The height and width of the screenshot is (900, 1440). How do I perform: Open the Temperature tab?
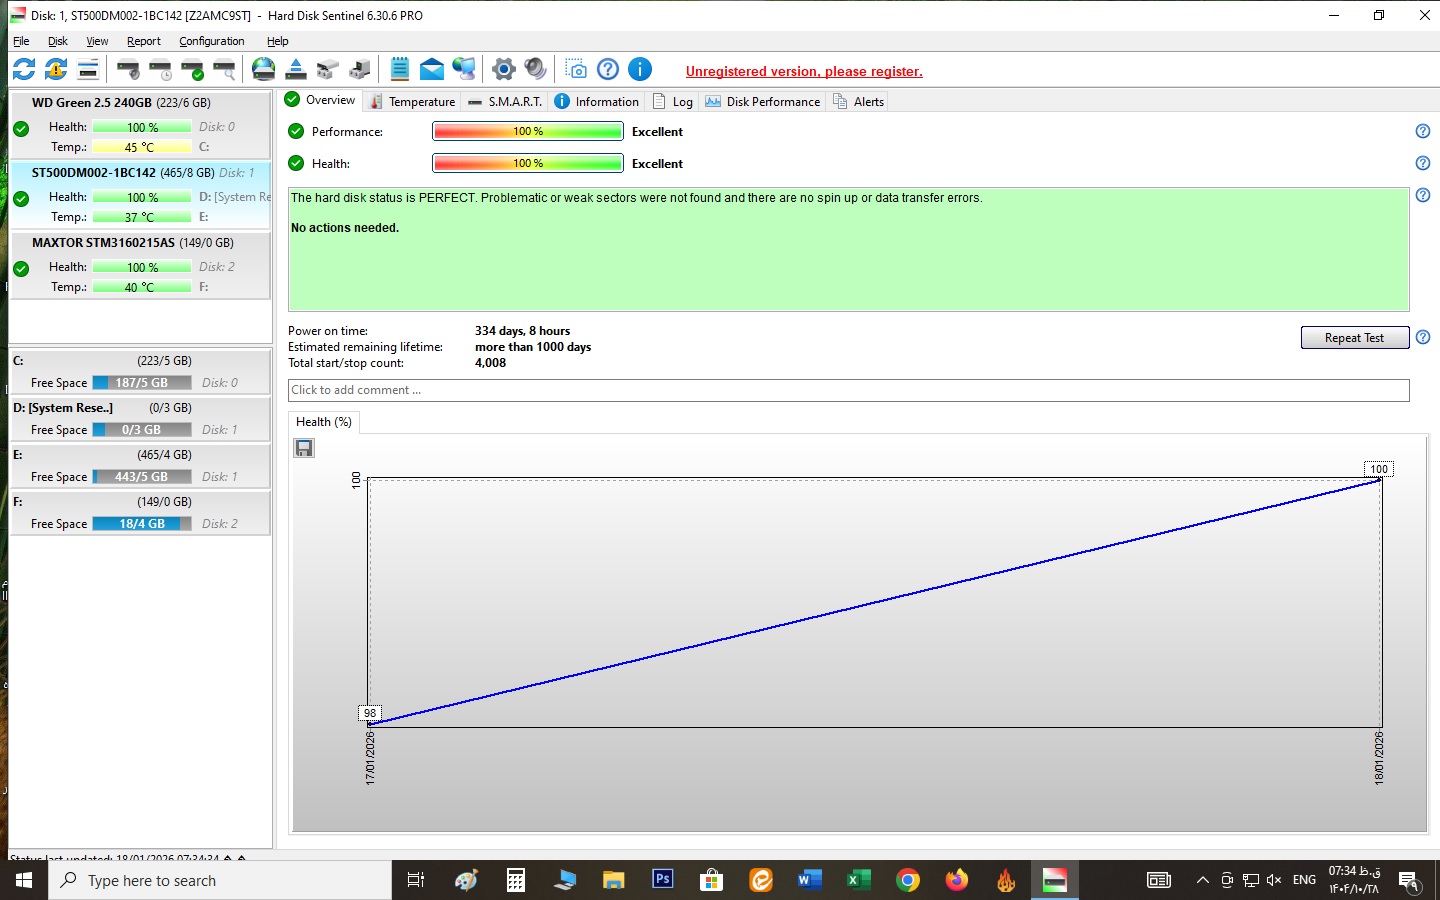pyautogui.click(x=412, y=101)
